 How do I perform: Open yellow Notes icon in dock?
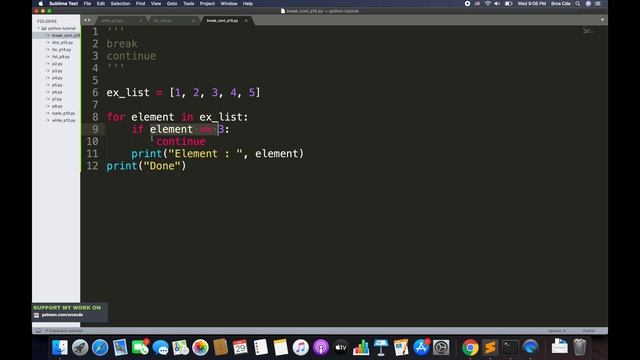coord(280,347)
